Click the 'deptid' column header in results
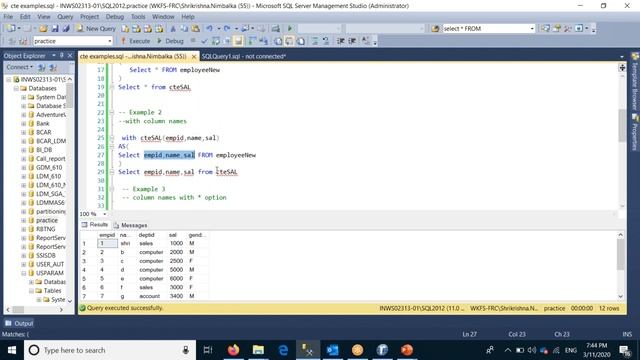The height and width of the screenshot is (360, 640). pos(146,235)
